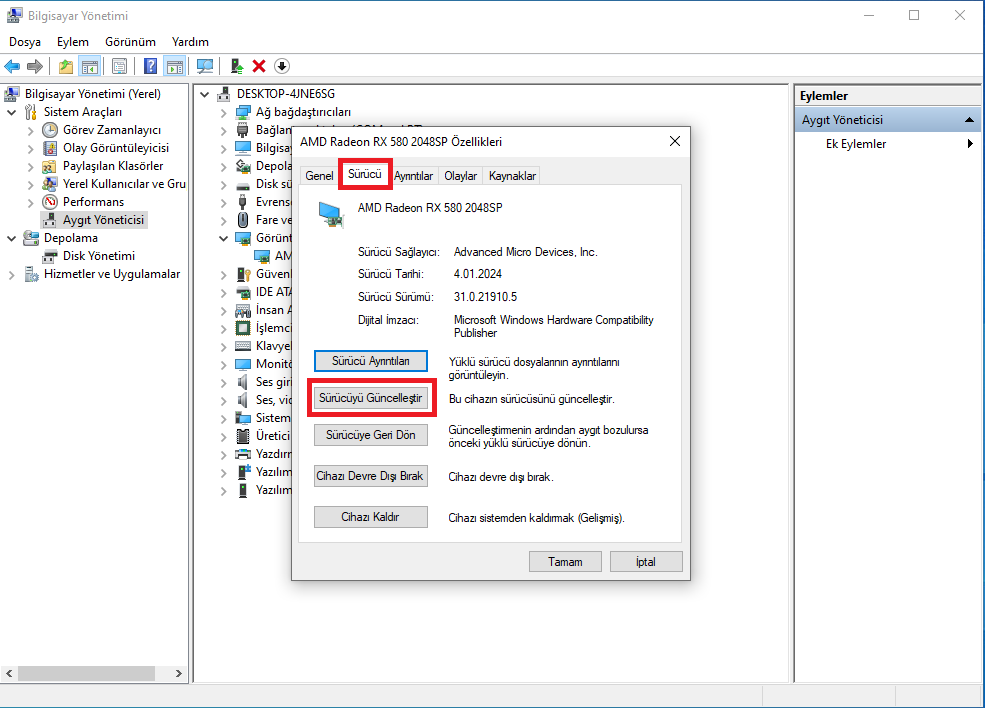Select the Performans tree item
Screen dimensions: 985x708
(93, 202)
